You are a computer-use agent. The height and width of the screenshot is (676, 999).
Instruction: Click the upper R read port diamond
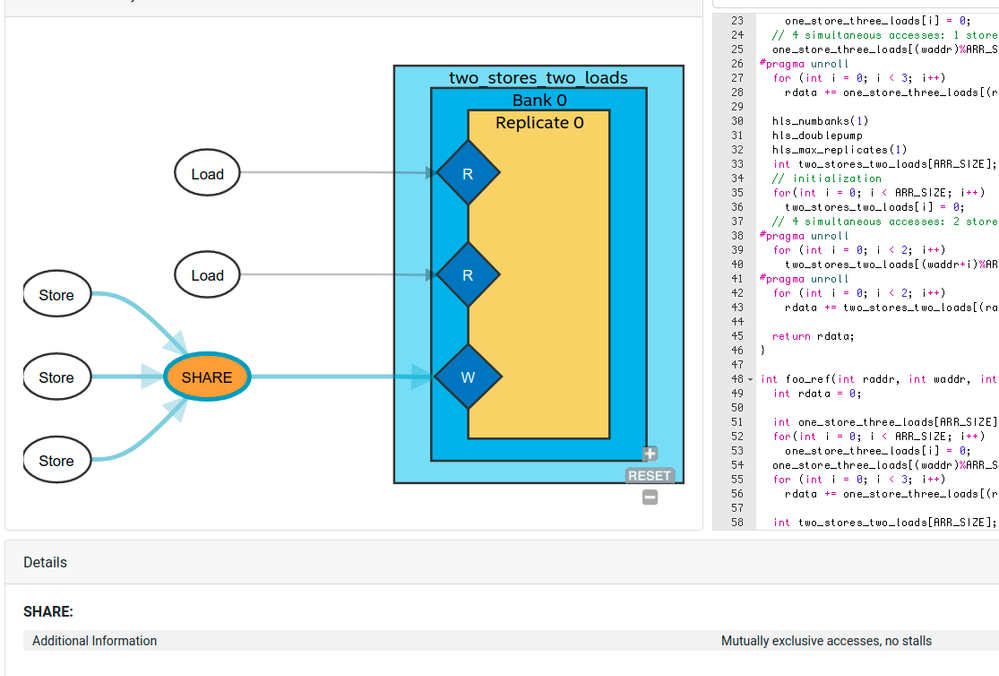pos(468,173)
